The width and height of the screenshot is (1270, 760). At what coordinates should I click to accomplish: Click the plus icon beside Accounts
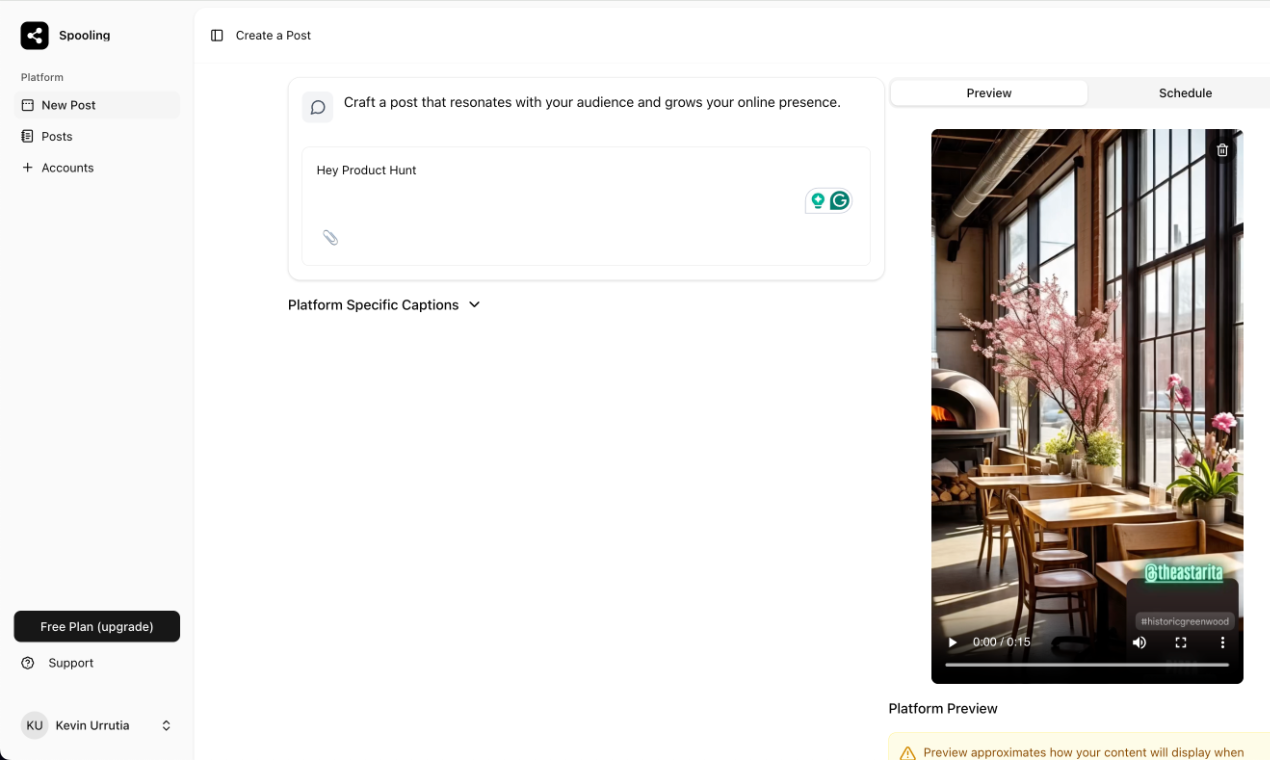[x=28, y=168]
